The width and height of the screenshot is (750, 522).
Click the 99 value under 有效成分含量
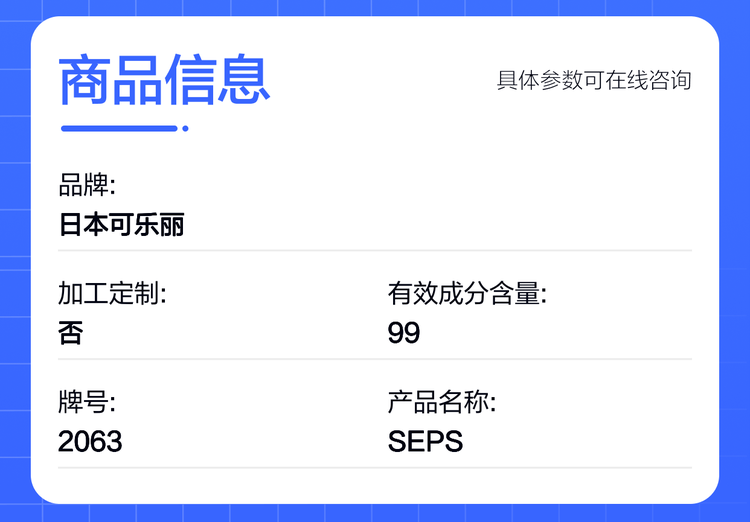pos(404,333)
